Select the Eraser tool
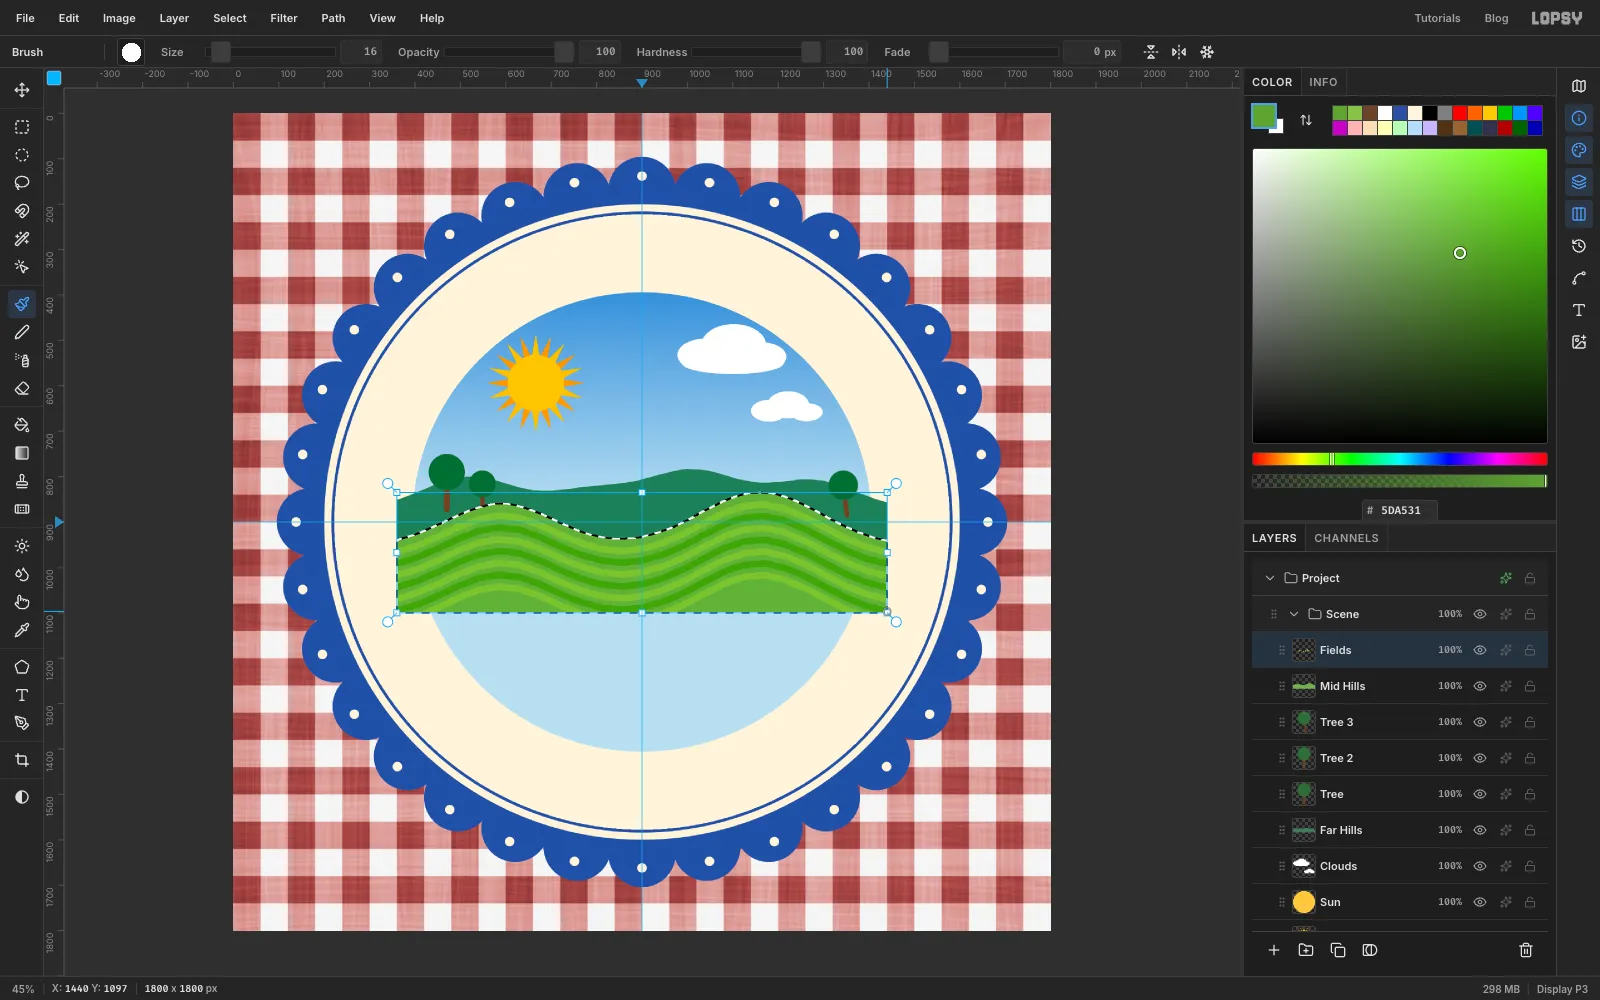 [22, 388]
